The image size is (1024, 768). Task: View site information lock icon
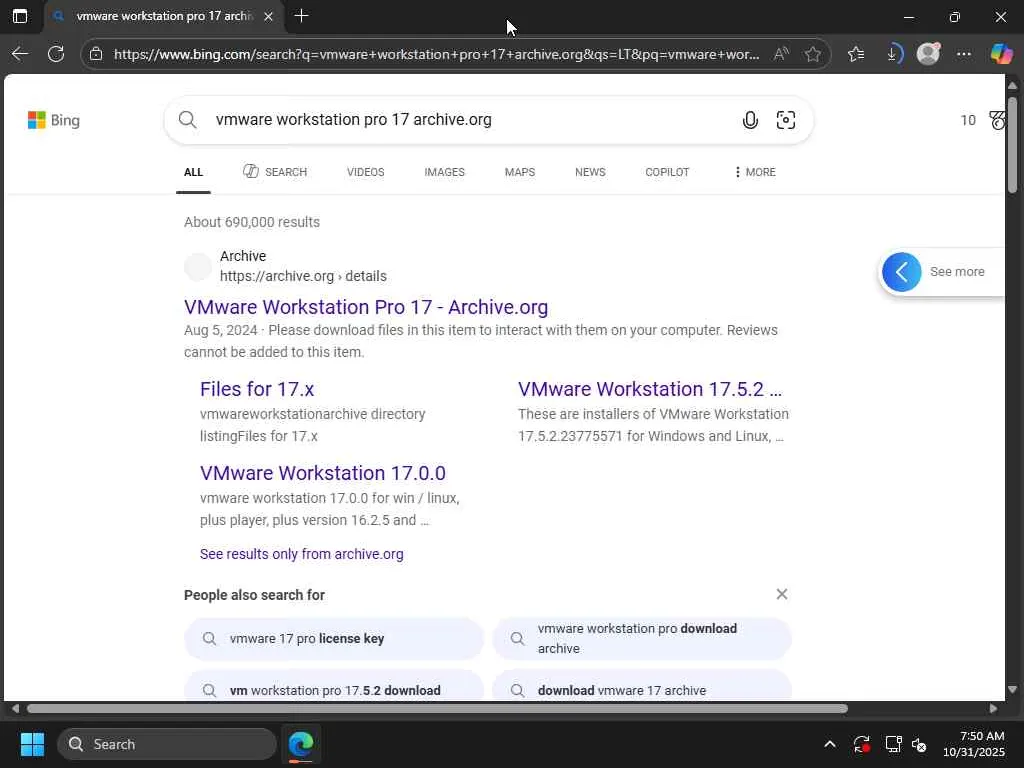point(96,54)
